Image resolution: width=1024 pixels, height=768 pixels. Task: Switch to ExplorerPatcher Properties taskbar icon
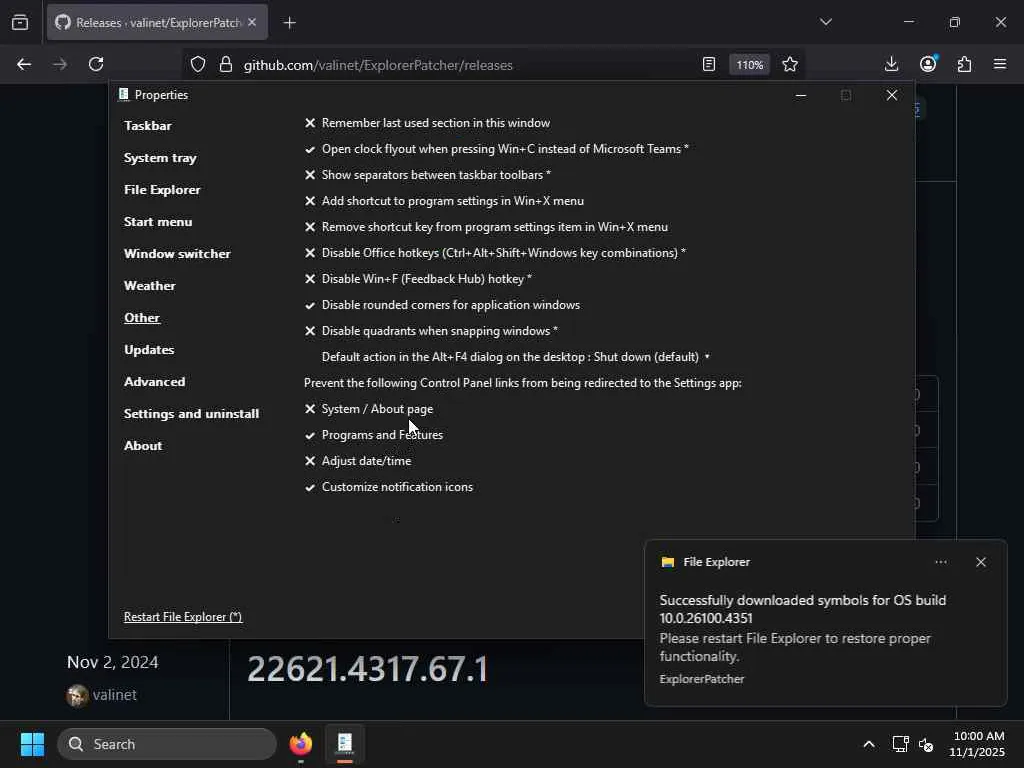[345, 744]
